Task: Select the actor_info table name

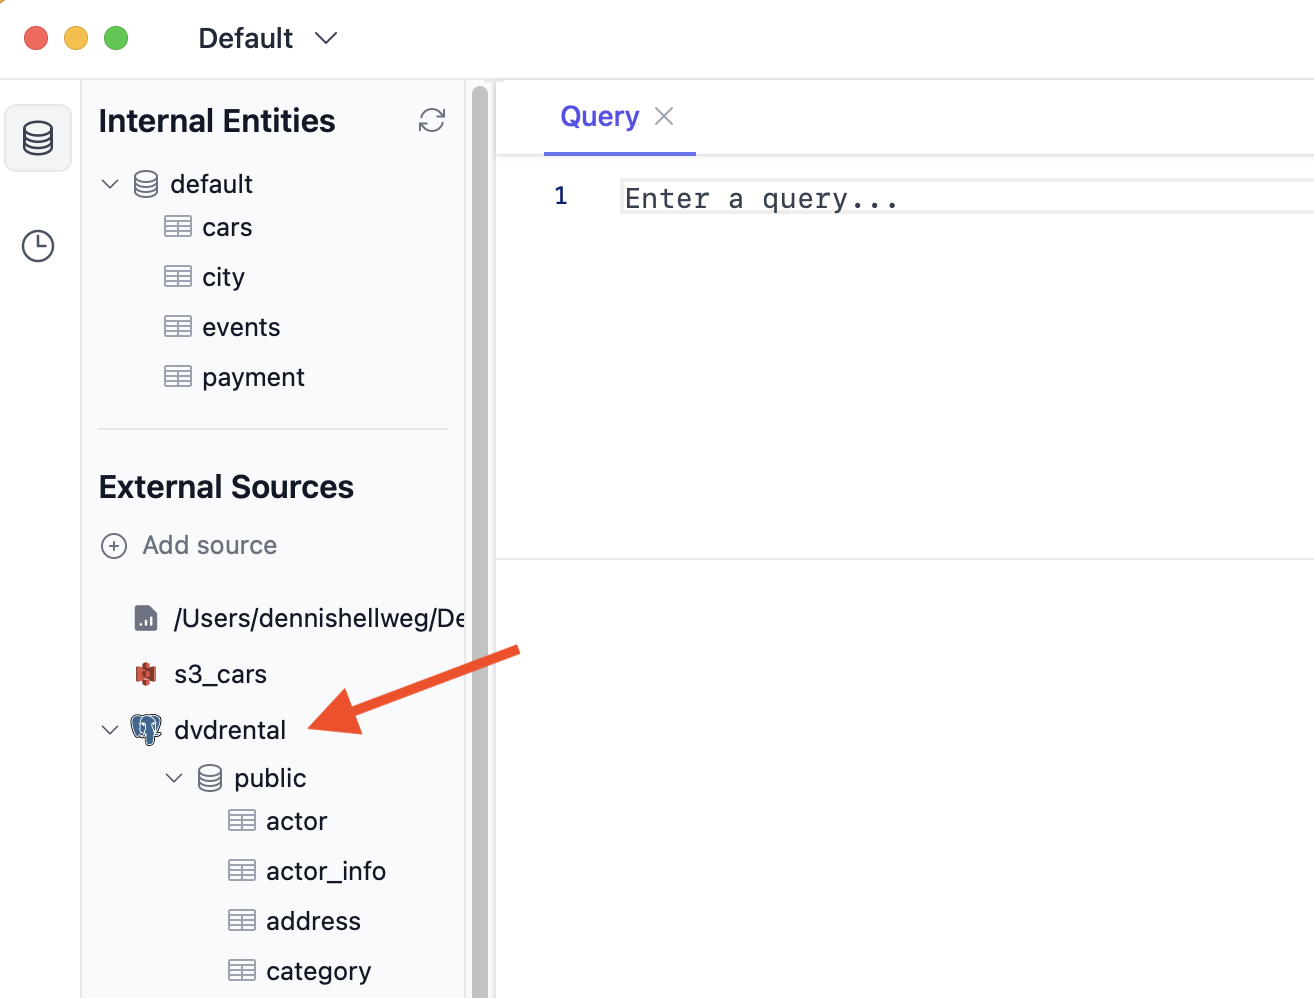Action: [326, 872]
